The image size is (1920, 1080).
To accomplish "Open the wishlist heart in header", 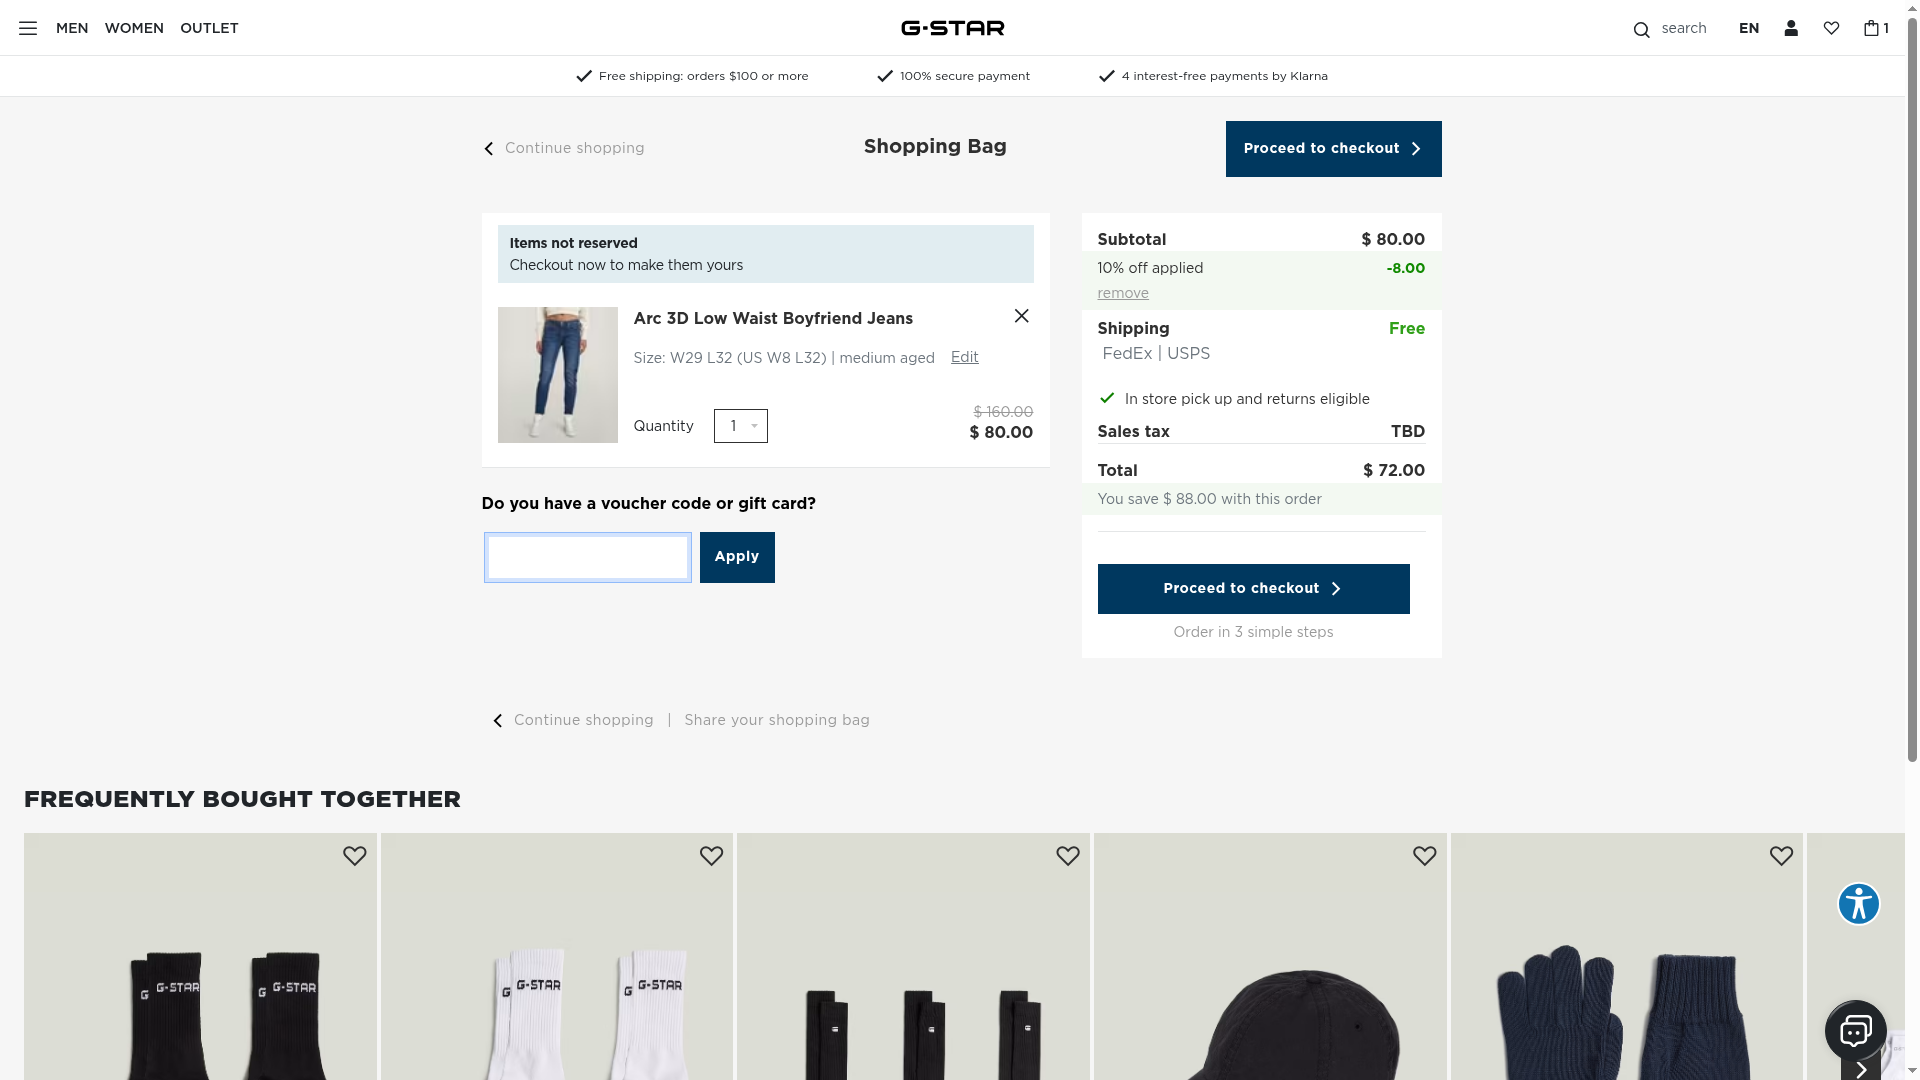I will pos(1831,28).
